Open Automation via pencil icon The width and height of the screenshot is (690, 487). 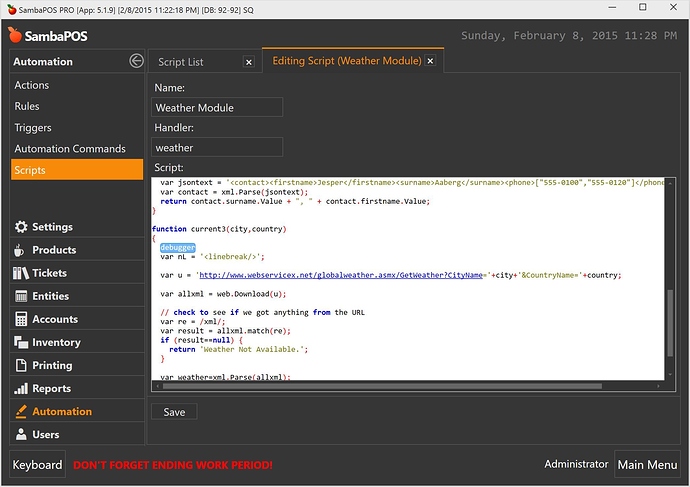click(x=21, y=411)
